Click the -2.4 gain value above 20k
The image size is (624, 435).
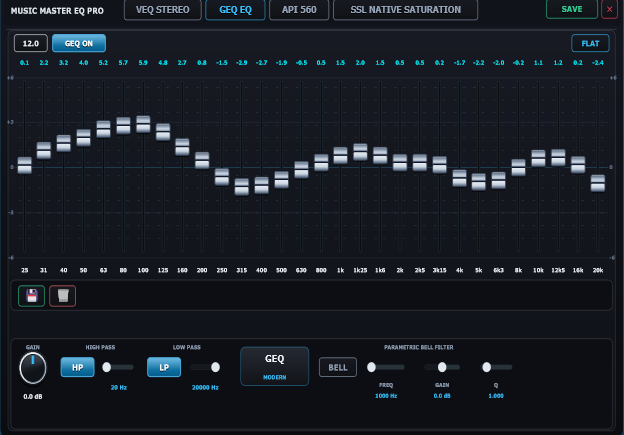tap(597, 63)
